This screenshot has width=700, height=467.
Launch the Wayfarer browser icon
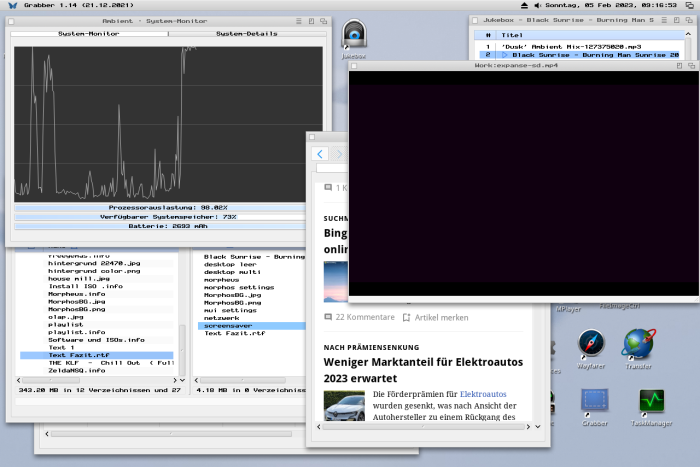click(591, 345)
